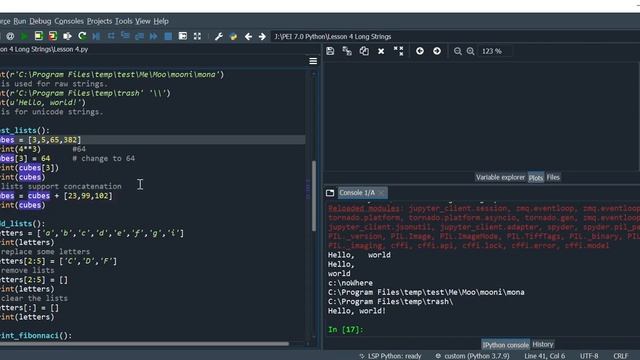Screen dimensions: 640x360
Task: Click the fullscreen mode icon
Action: point(198,36)
